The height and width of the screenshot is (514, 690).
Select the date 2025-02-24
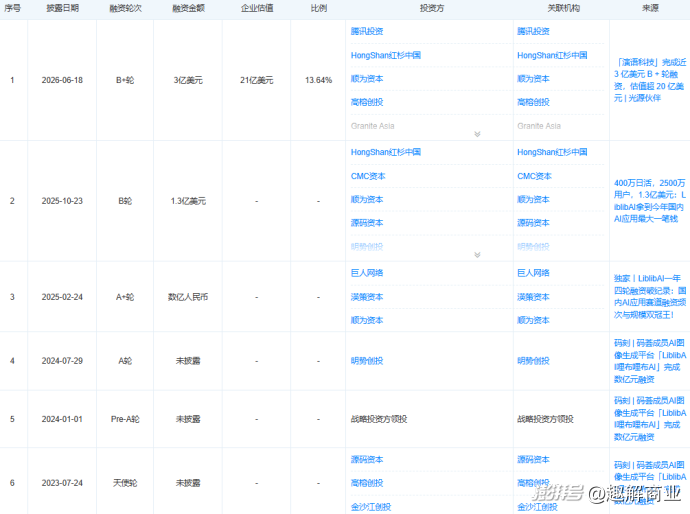tap(62, 297)
